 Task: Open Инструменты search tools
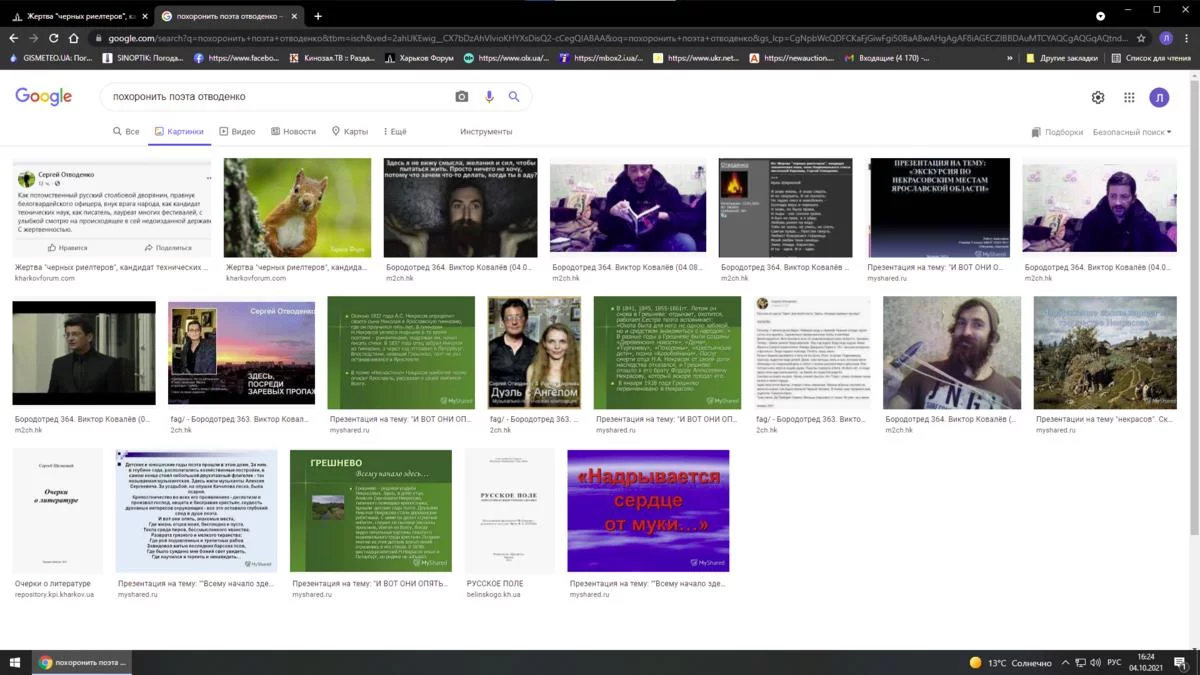coord(486,132)
